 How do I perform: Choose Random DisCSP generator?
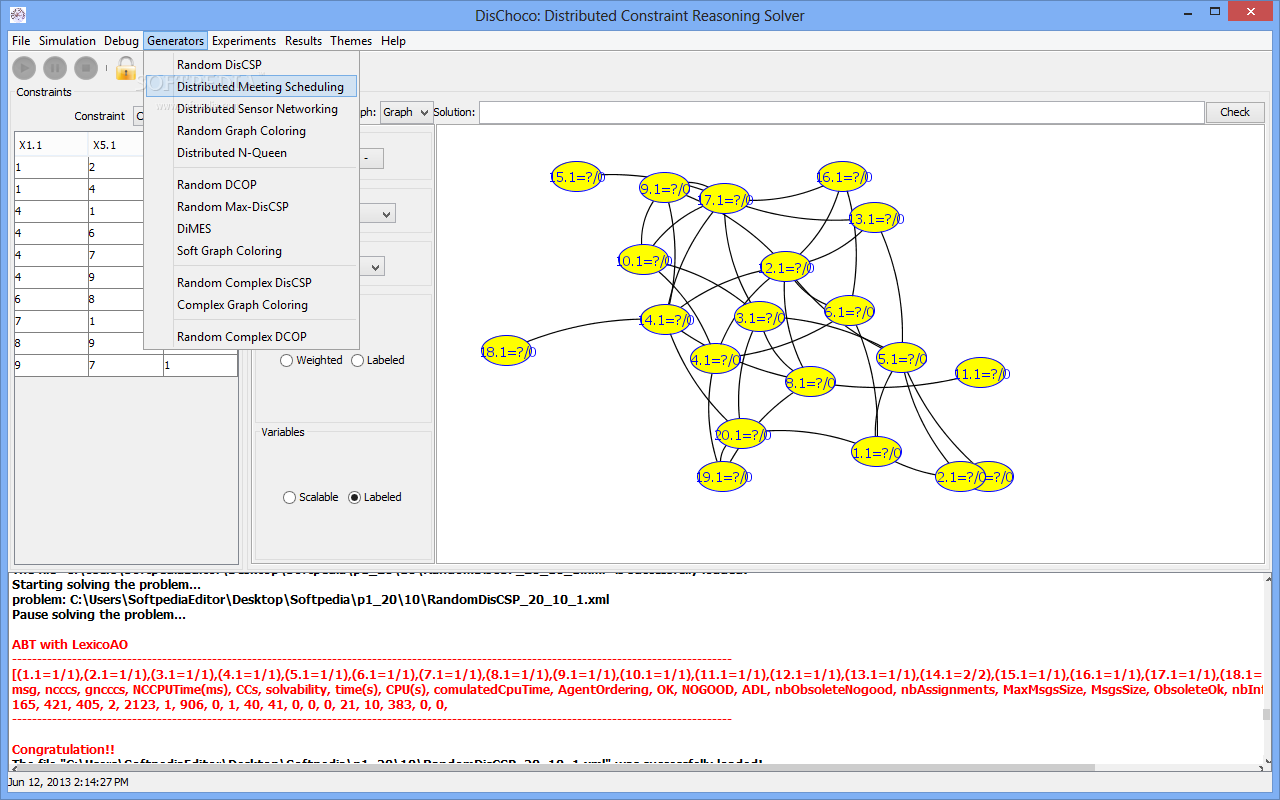click(x=251, y=65)
